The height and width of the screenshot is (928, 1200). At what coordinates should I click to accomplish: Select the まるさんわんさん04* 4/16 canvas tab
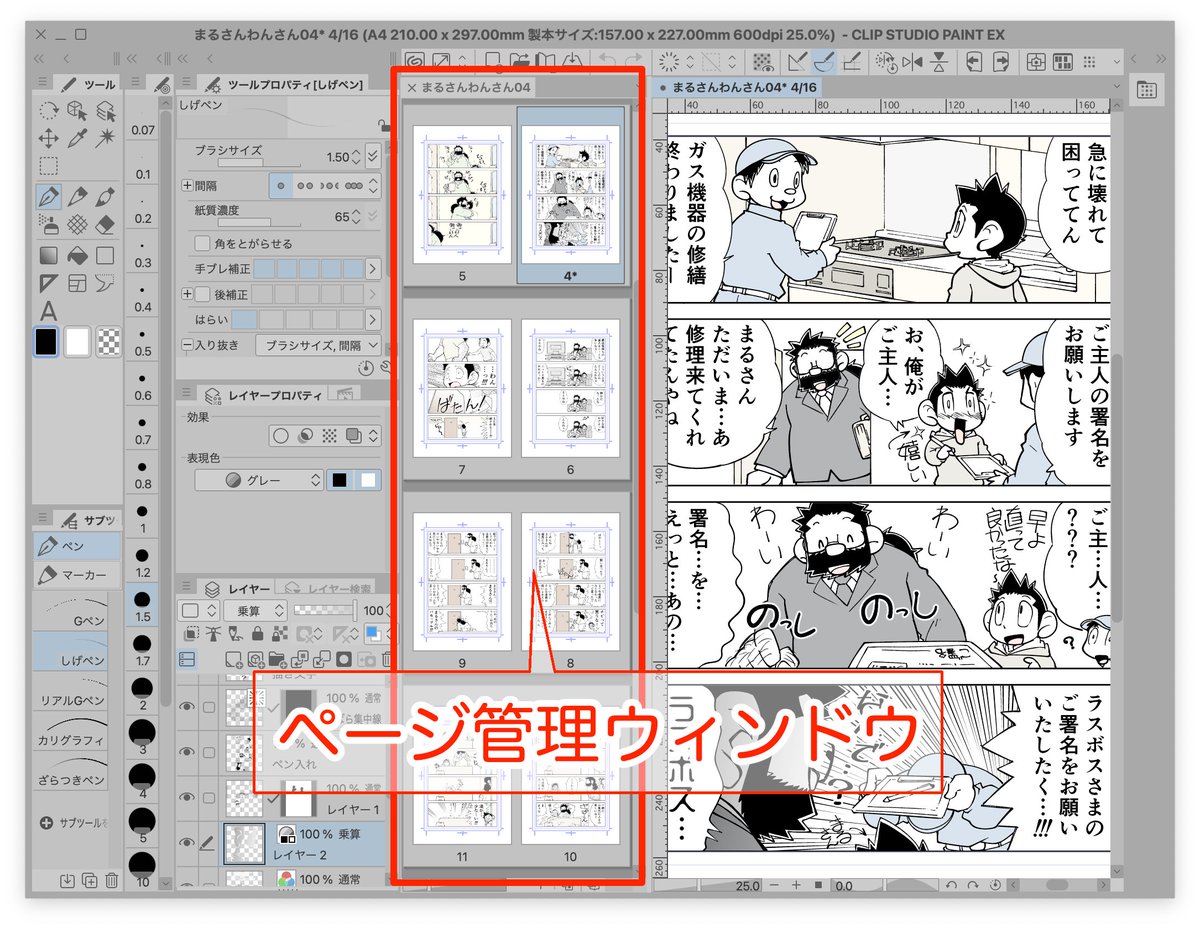(738, 87)
